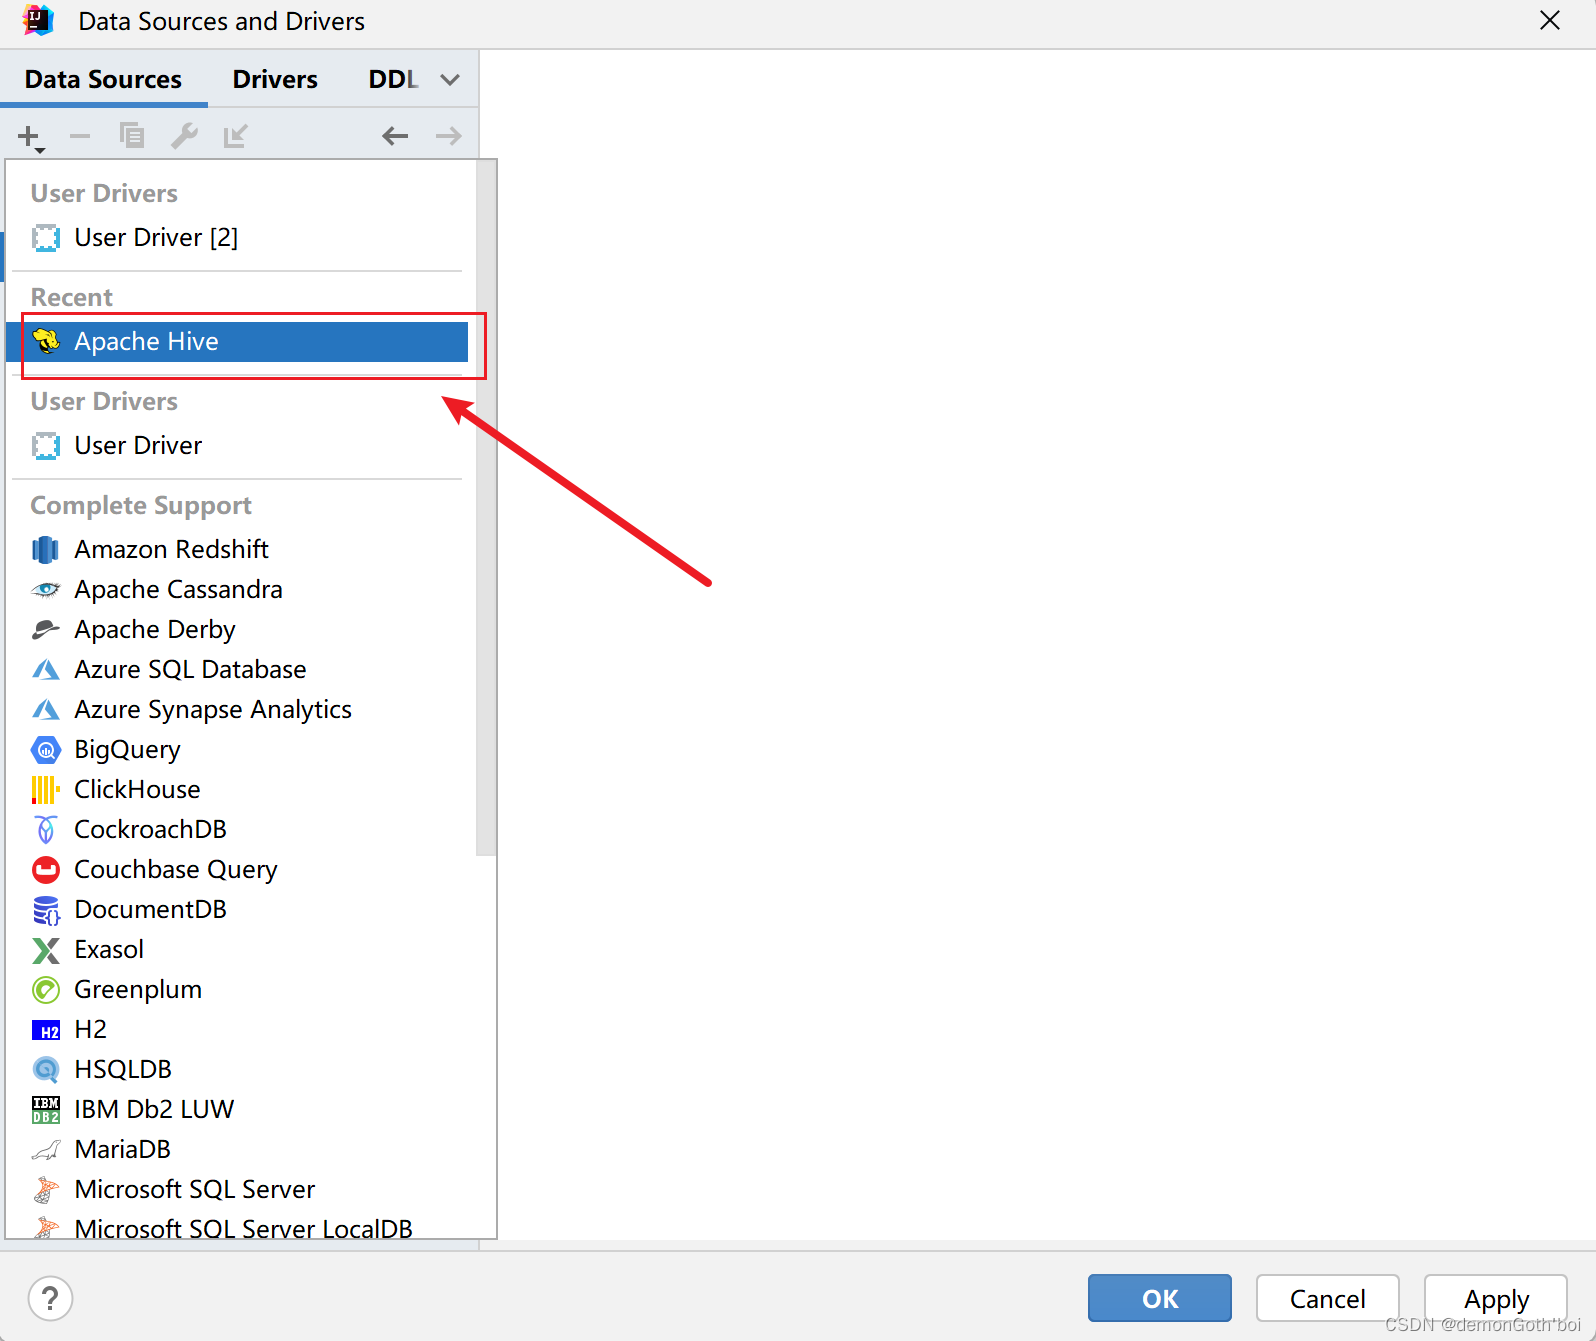Click the Cancel button
Screen dimensions: 1596x1341
click(x=1327, y=1298)
